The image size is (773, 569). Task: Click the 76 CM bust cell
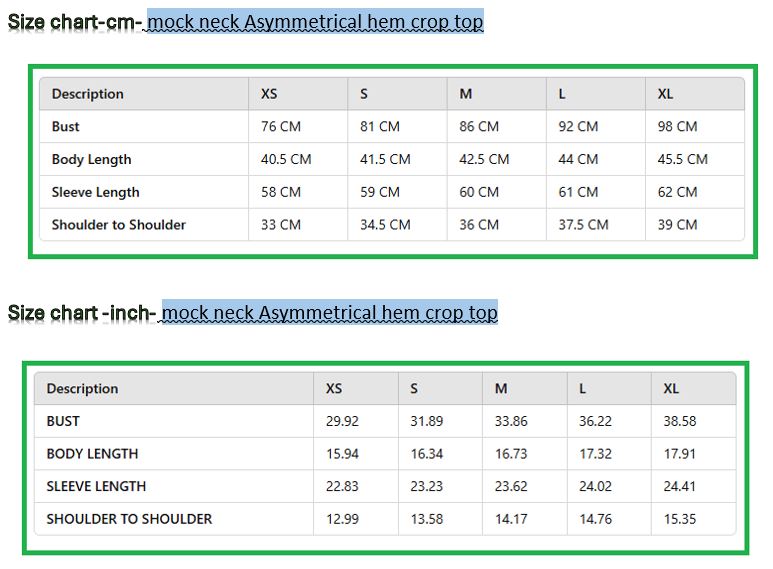point(281,127)
